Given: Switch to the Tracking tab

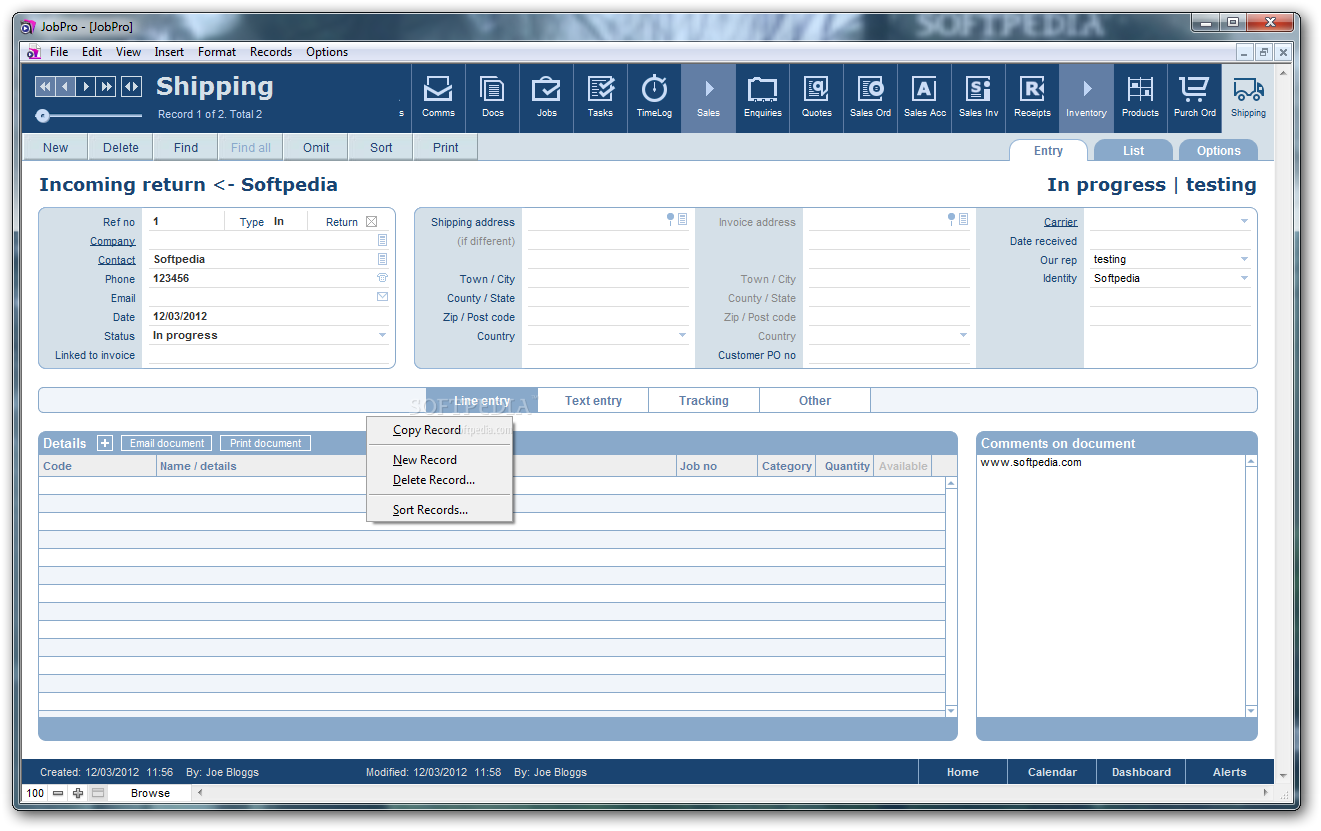Looking at the screenshot, I should point(704,400).
